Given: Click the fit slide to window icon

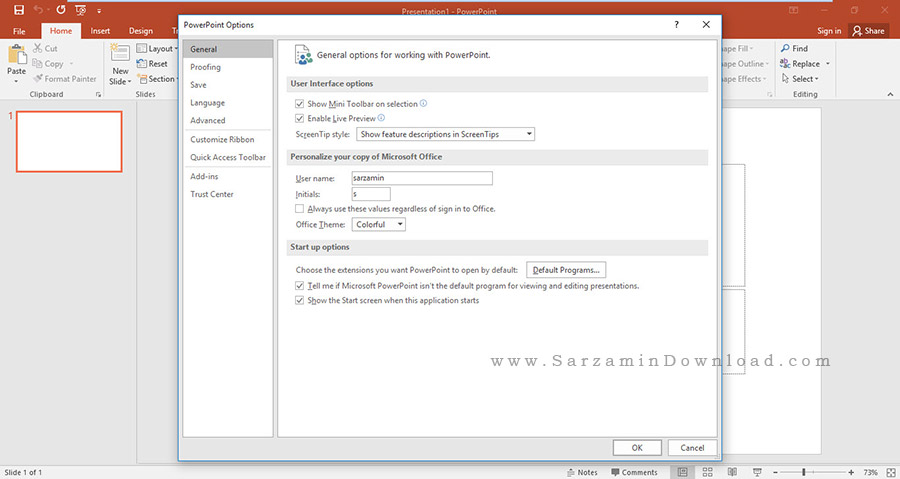Looking at the screenshot, I should (891, 472).
